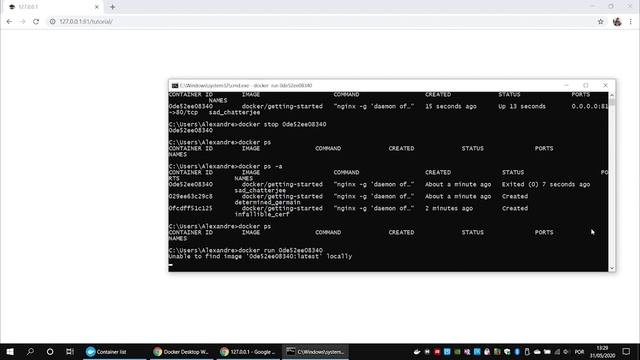Click 'docker run 0de52ee08340' command line

tap(280, 250)
